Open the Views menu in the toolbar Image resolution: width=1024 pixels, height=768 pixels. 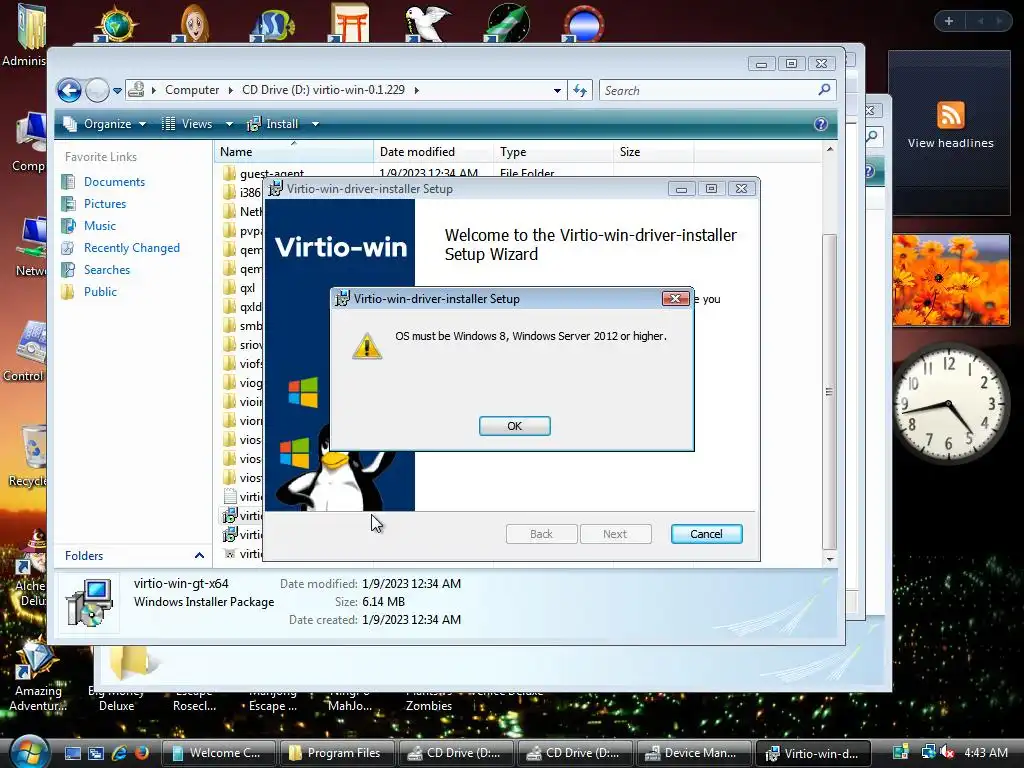pyautogui.click(x=187, y=124)
